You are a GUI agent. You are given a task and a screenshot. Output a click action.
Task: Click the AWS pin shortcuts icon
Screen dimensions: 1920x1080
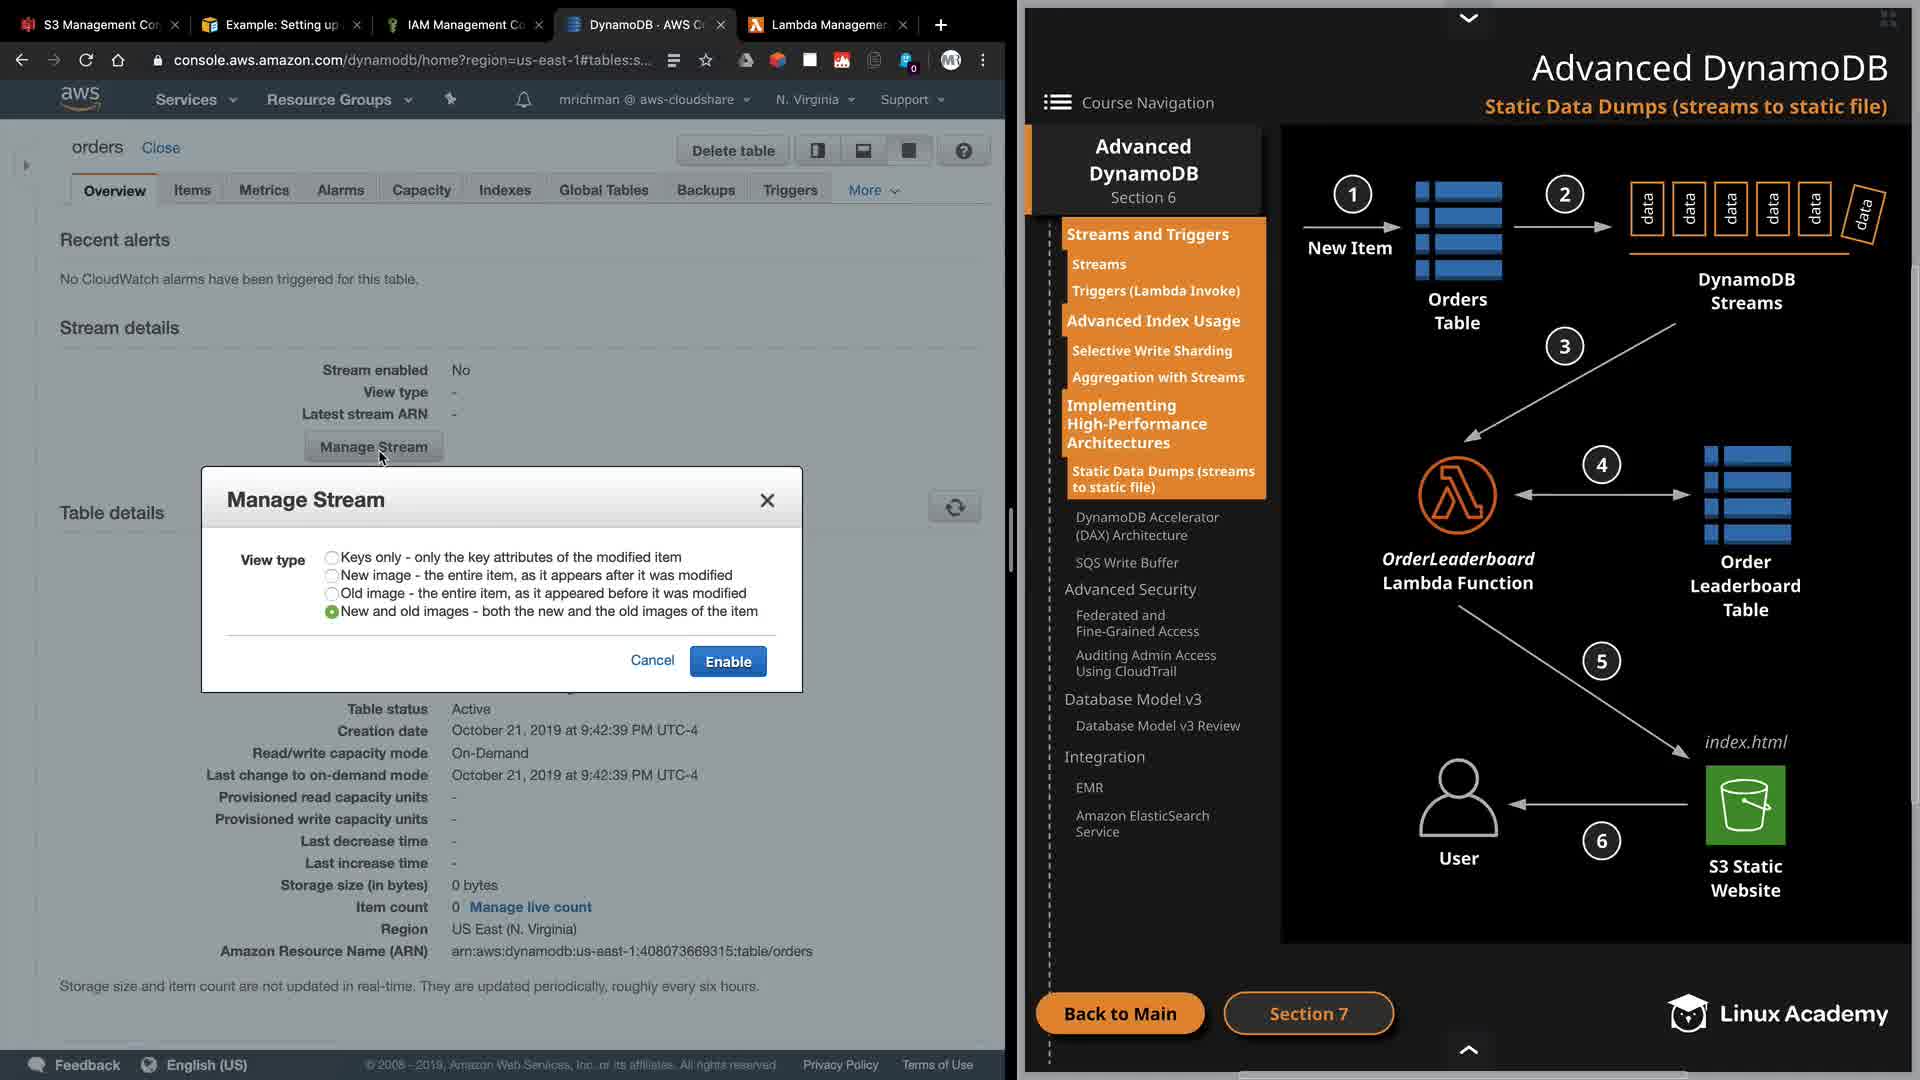coord(450,99)
